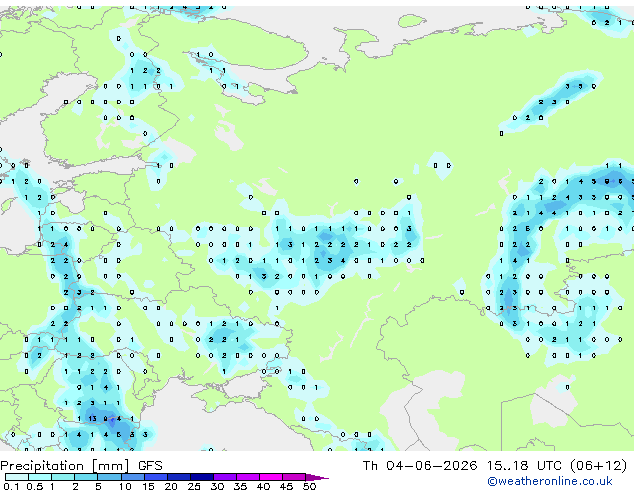Click the '0.5' legend scale label
The image size is (634, 490).
pos(35,486)
